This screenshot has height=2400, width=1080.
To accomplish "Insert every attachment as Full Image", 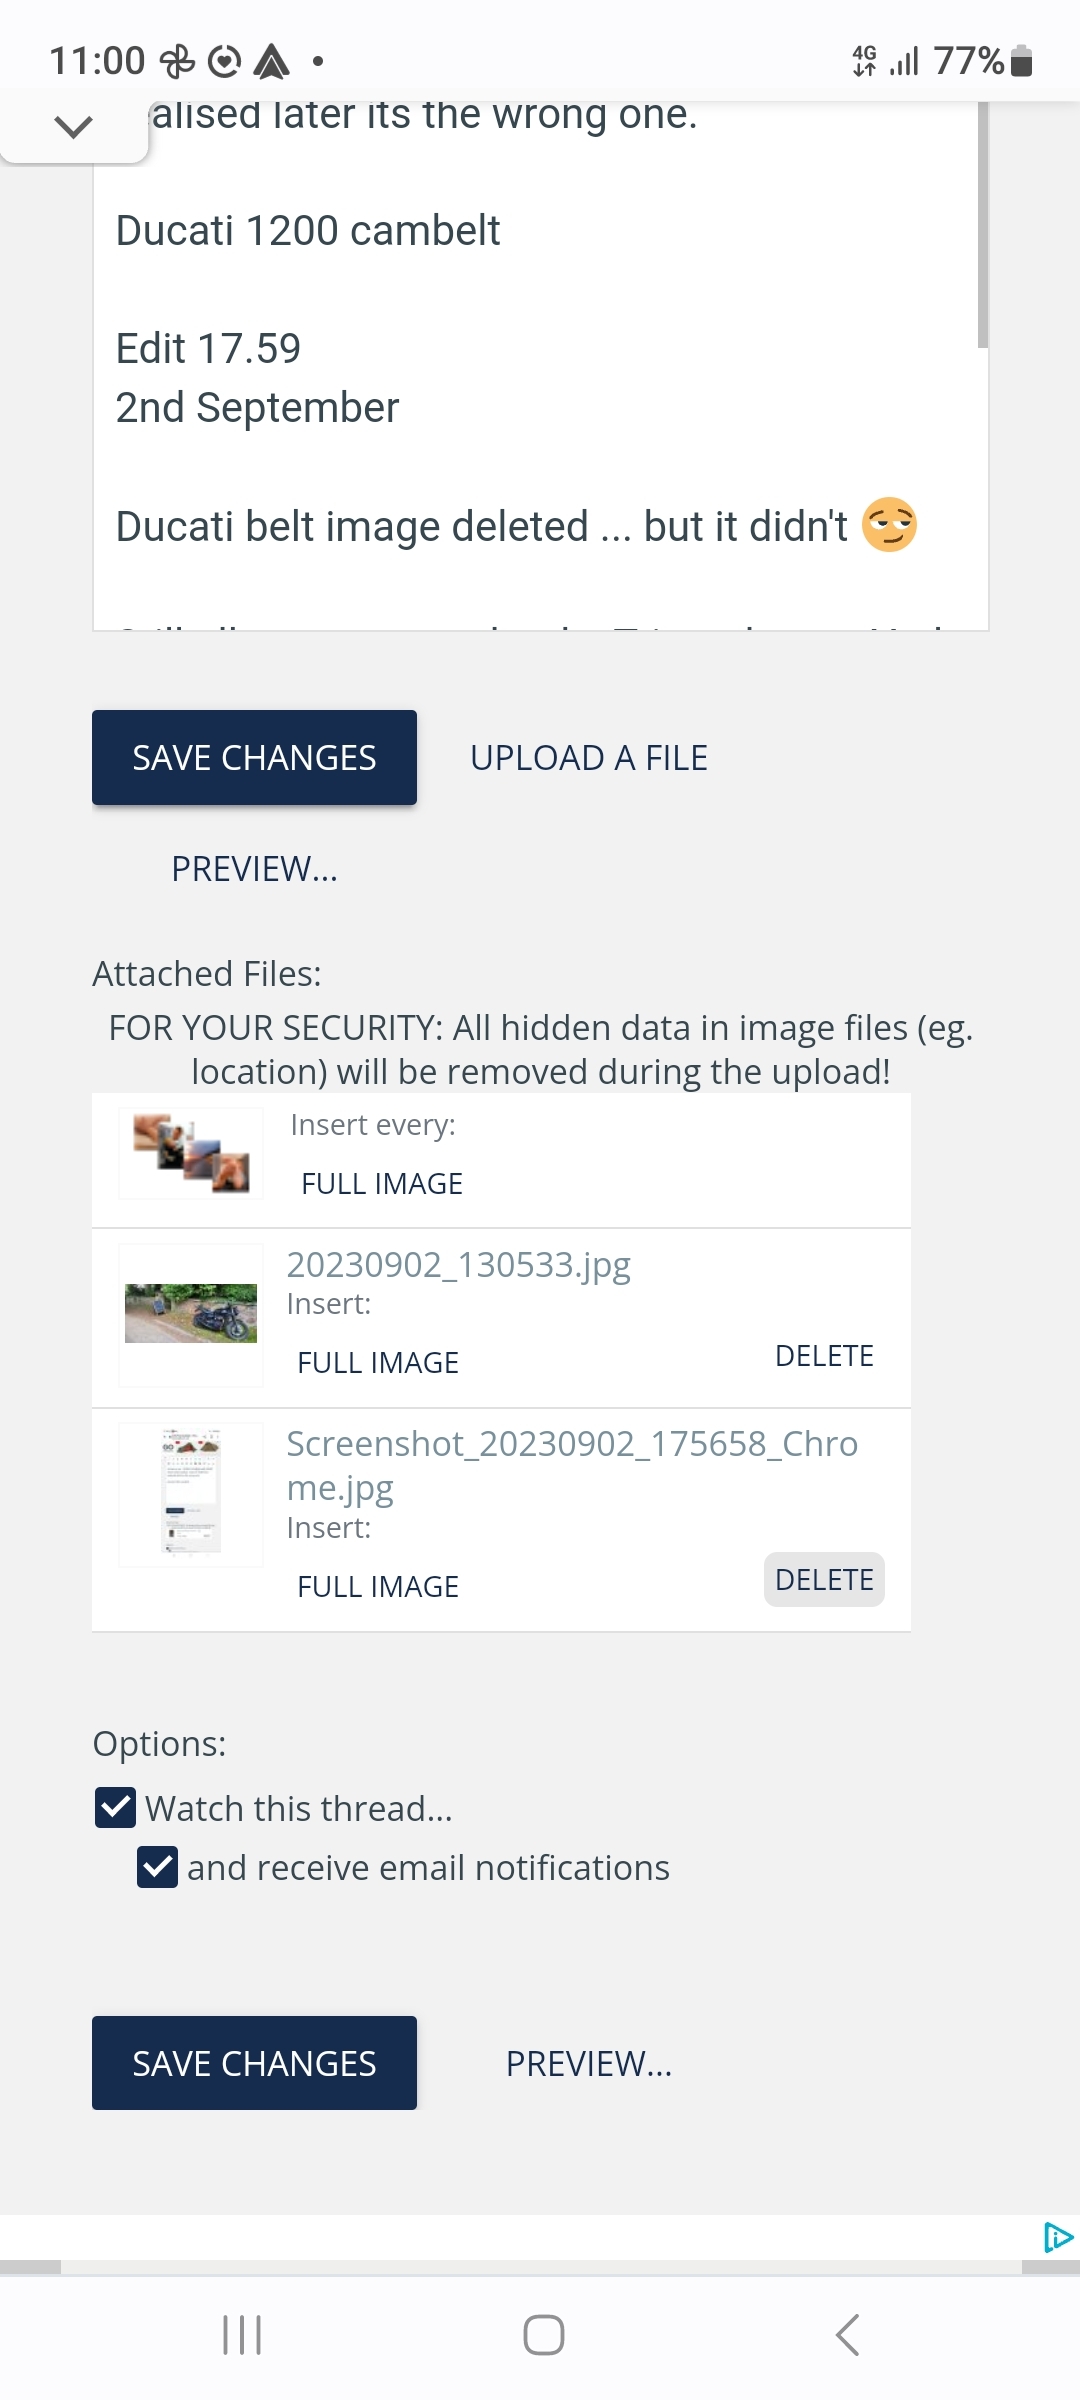I will 382,1184.
